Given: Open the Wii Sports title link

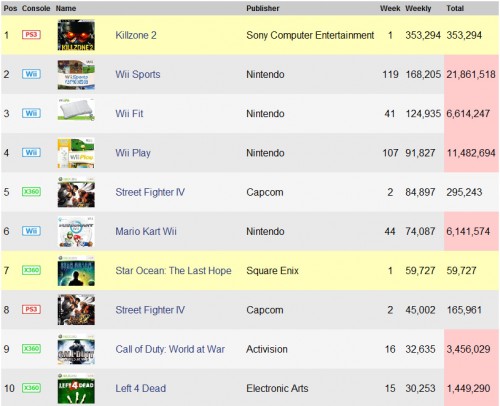Looking at the screenshot, I should [x=138, y=74].
